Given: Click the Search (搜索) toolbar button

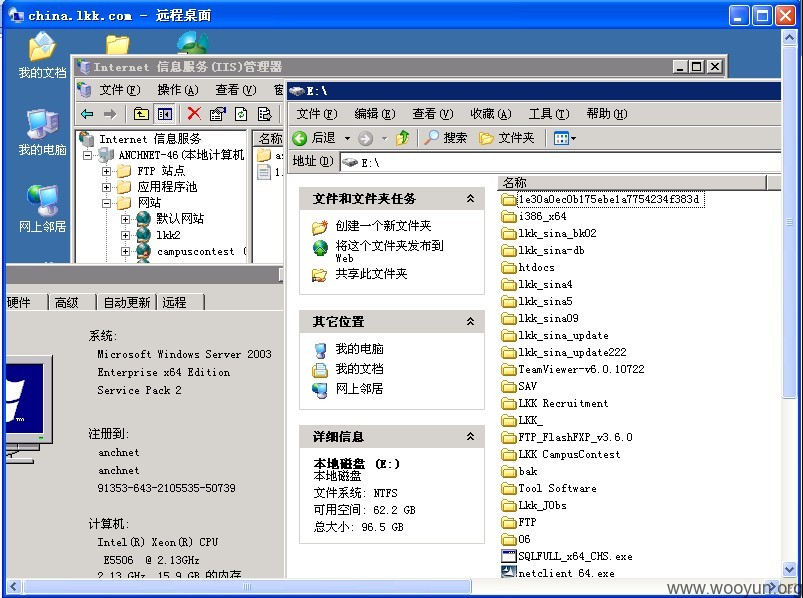Looking at the screenshot, I should point(446,138).
